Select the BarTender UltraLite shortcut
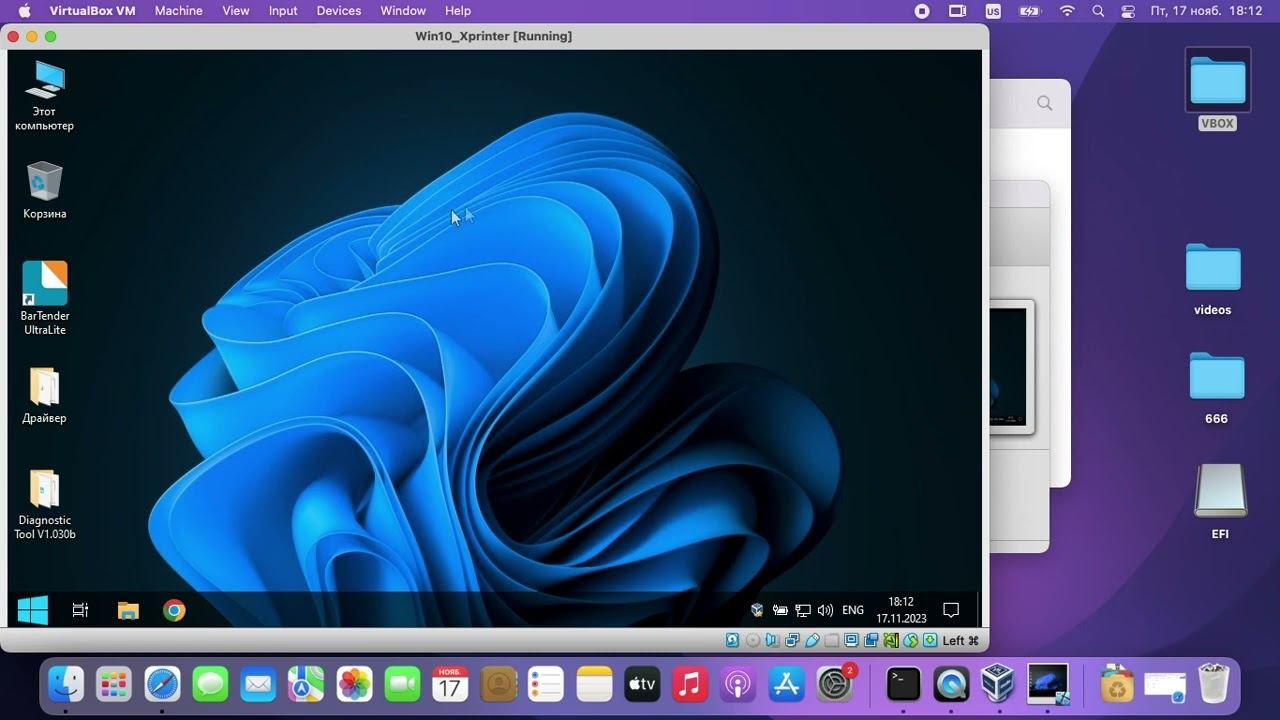This screenshot has height=720, width=1280. (x=45, y=298)
